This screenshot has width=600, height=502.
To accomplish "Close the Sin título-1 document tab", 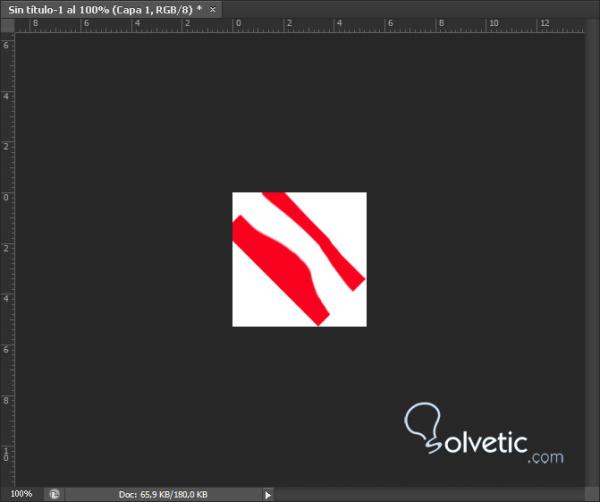I will tap(213, 10).
